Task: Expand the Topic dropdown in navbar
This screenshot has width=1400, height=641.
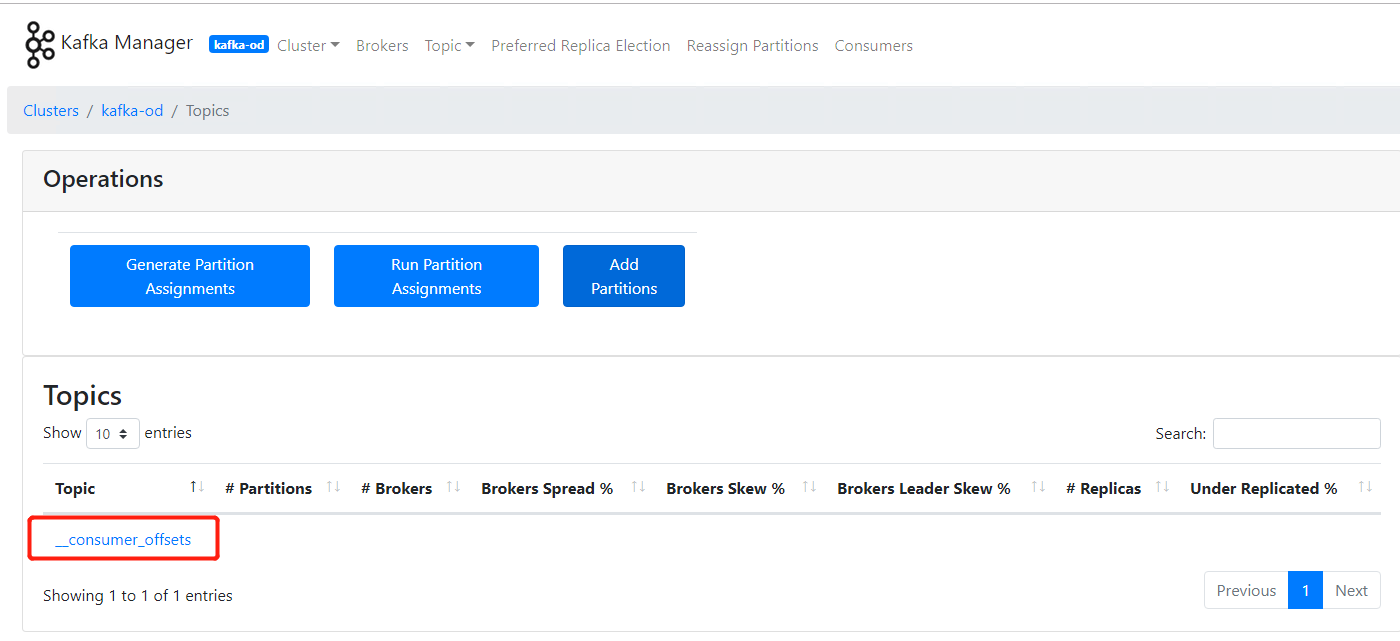Action: click(449, 46)
